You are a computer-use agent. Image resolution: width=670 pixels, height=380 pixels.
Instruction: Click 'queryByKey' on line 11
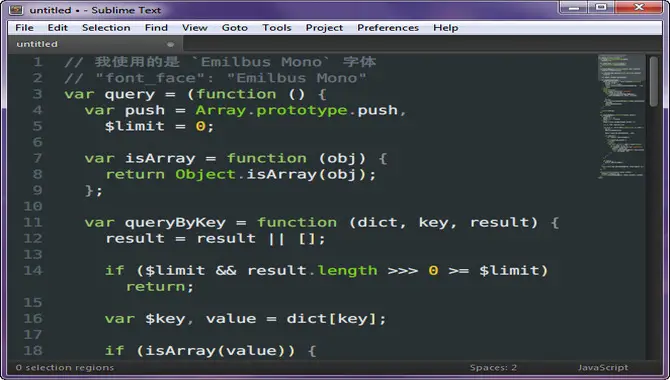tap(175, 223)
